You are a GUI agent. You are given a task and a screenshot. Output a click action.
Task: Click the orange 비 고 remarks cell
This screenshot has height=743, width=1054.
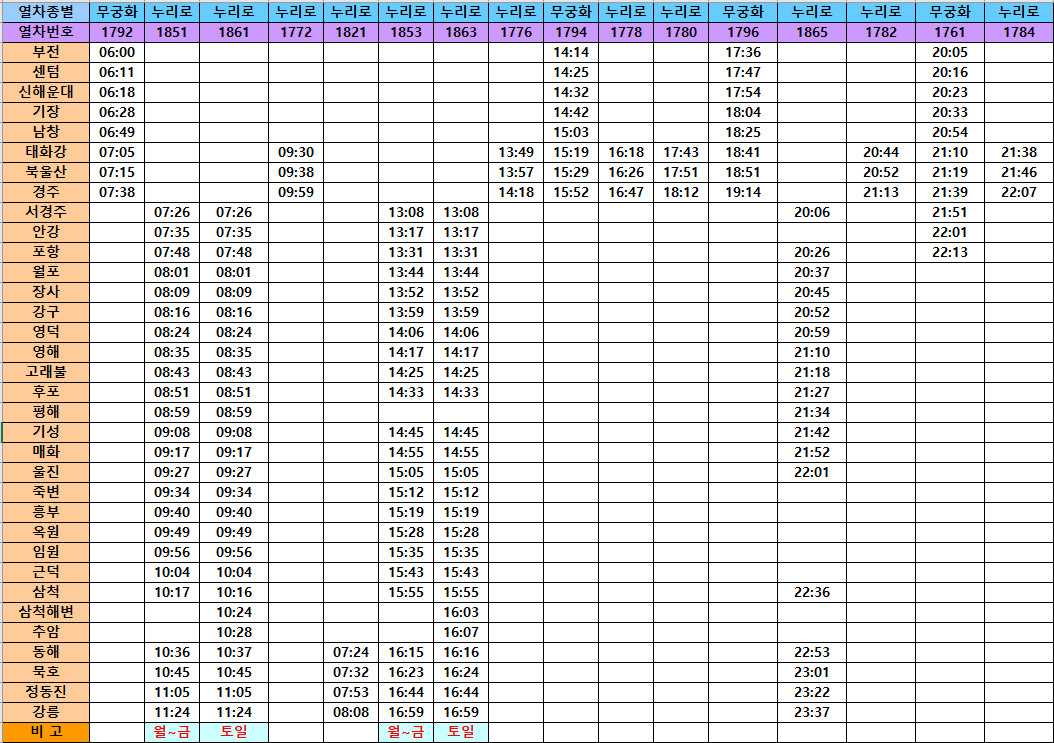pyautogui.click(x=46, y=732)
